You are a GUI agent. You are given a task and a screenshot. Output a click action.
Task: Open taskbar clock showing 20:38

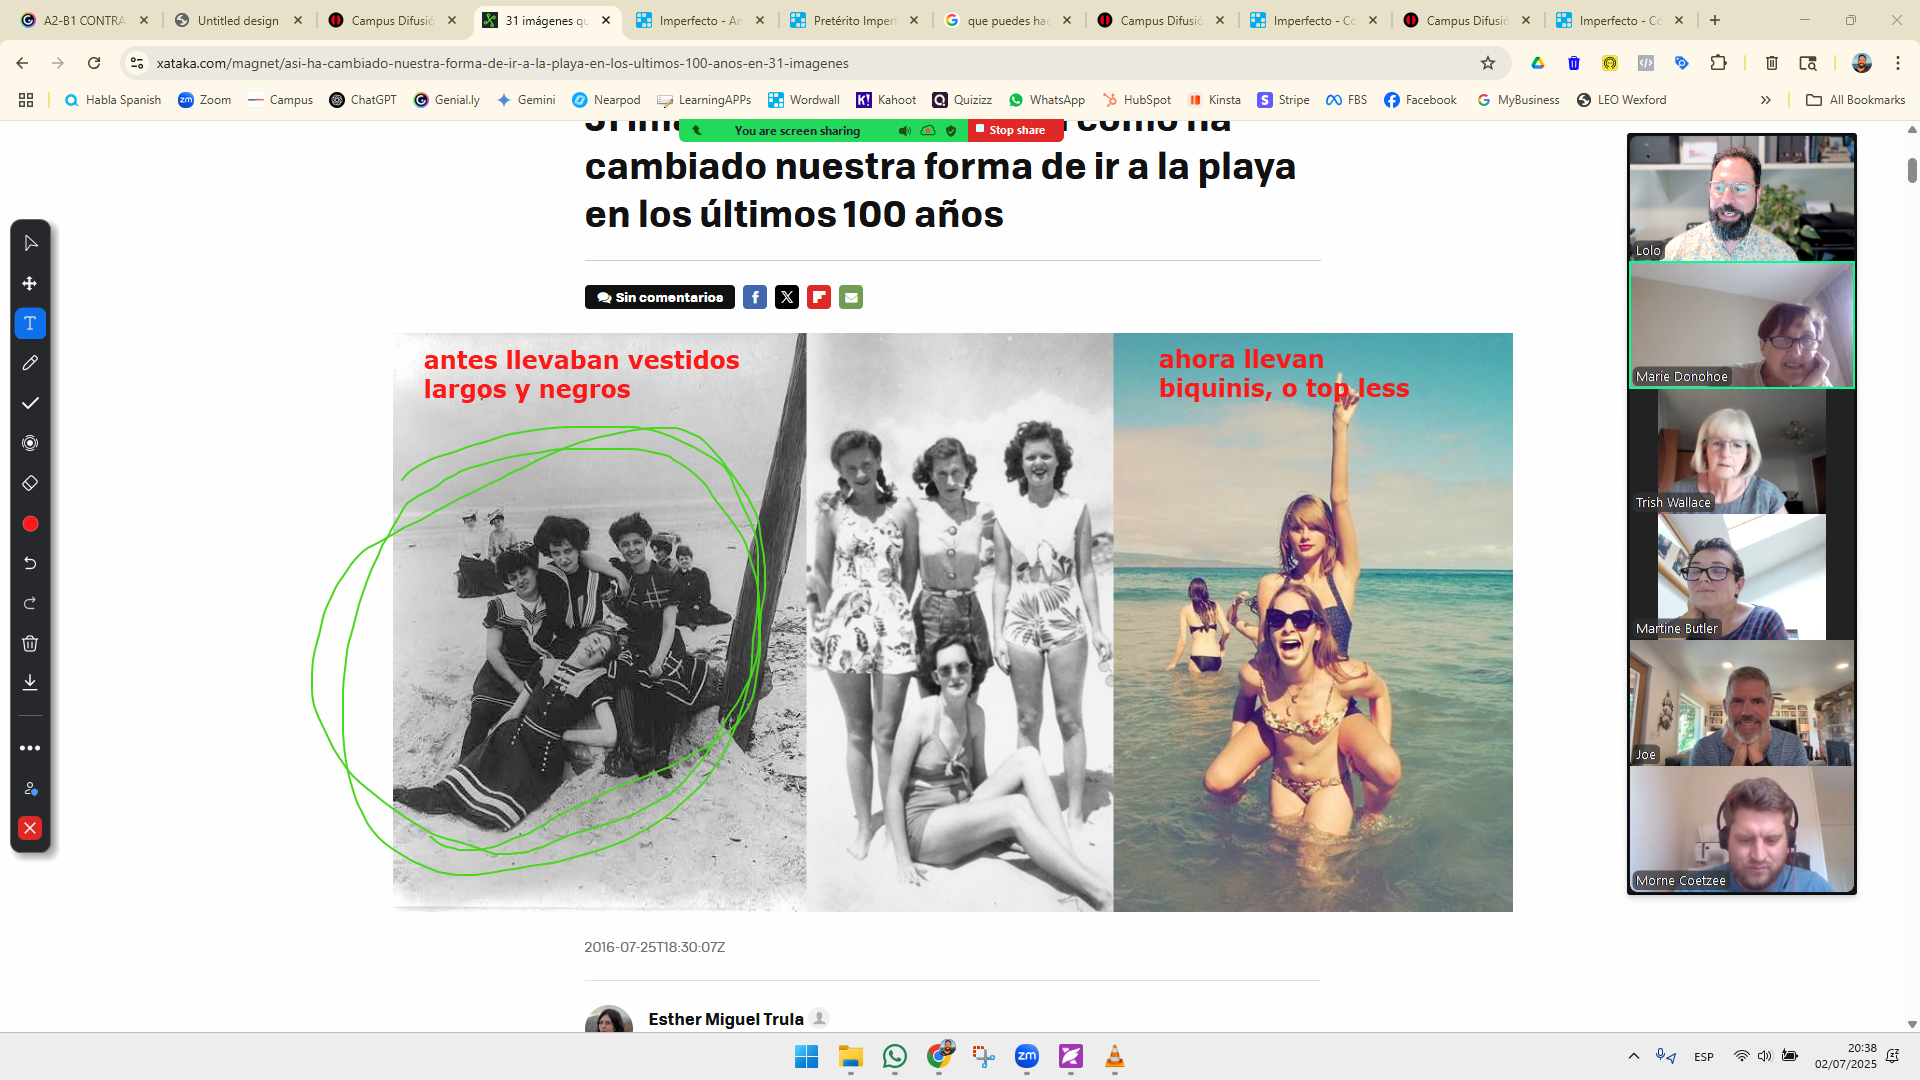1846,1056
